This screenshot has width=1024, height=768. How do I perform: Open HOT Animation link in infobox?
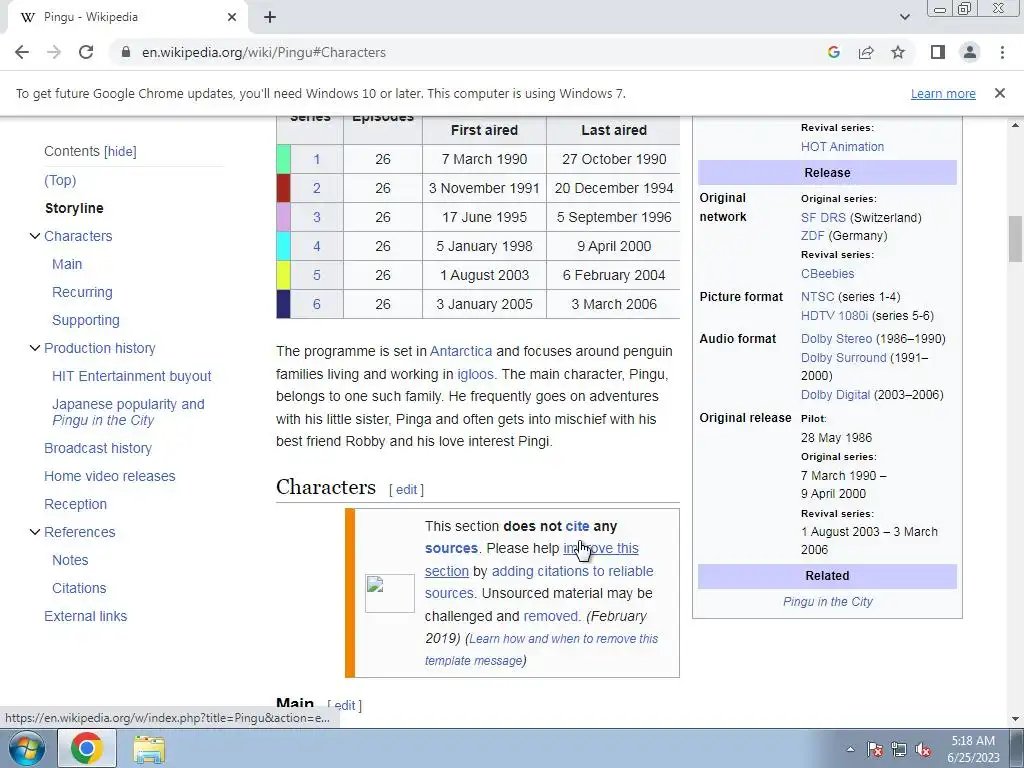tap(842, 147)
